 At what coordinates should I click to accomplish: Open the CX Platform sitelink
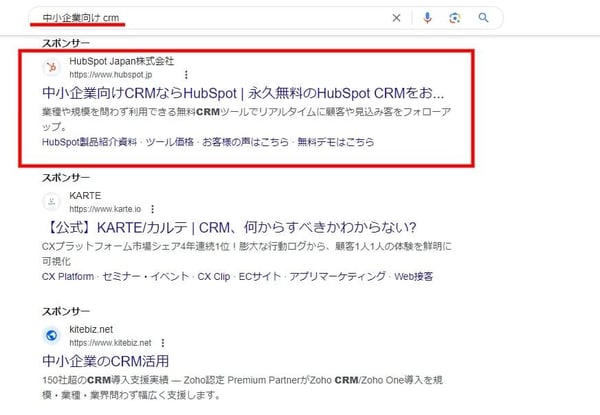(68, 277)
